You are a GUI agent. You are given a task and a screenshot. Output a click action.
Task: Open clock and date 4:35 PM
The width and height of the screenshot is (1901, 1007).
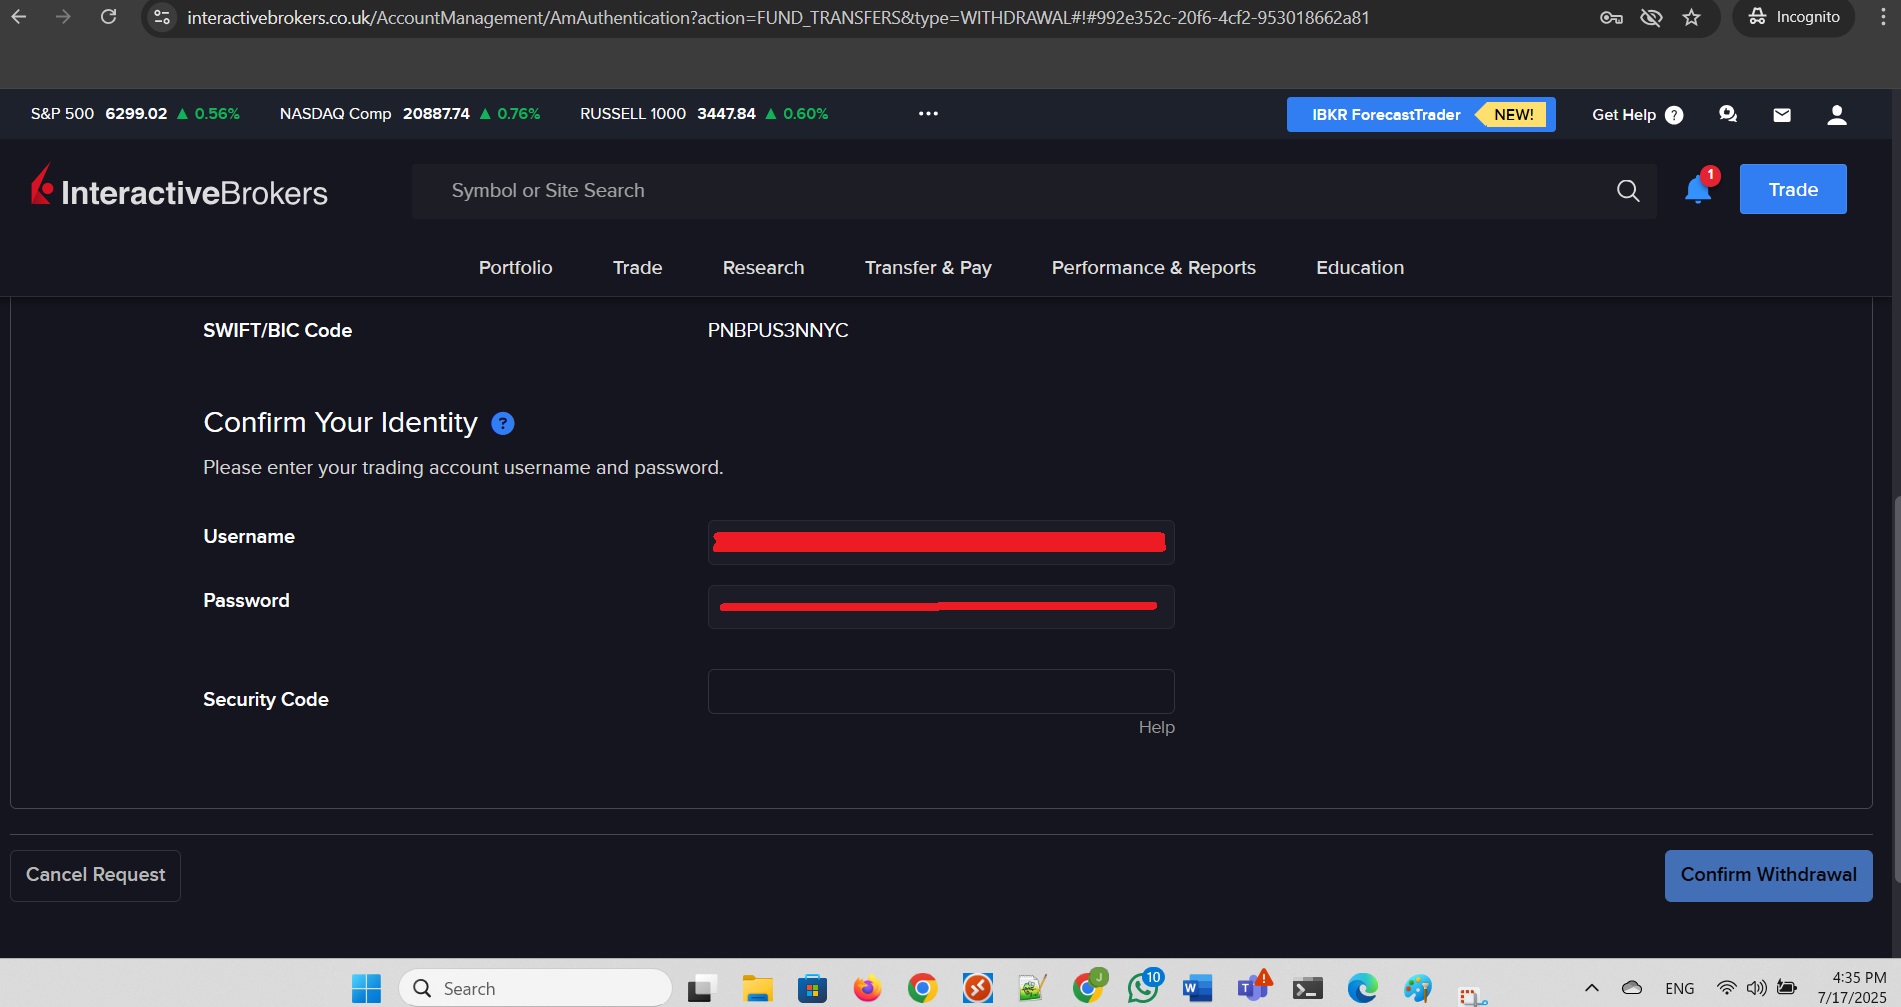click(1853, 988)
